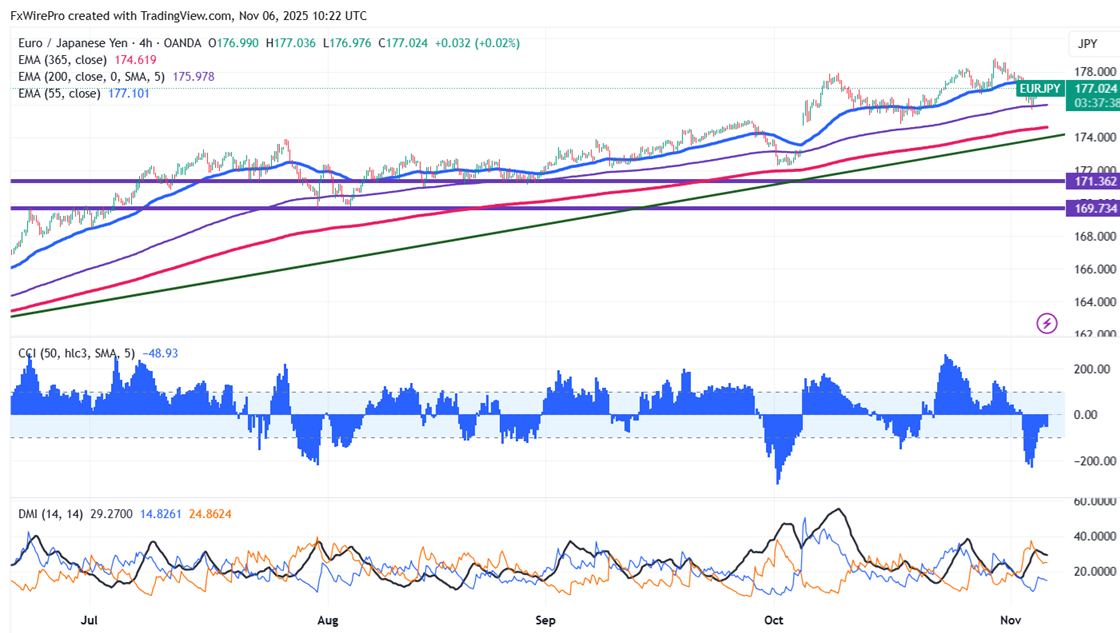Click the close price C177.024 value
Image resolution: width=1120 pixels, height=633 pixels.
(x=403, y=43)
